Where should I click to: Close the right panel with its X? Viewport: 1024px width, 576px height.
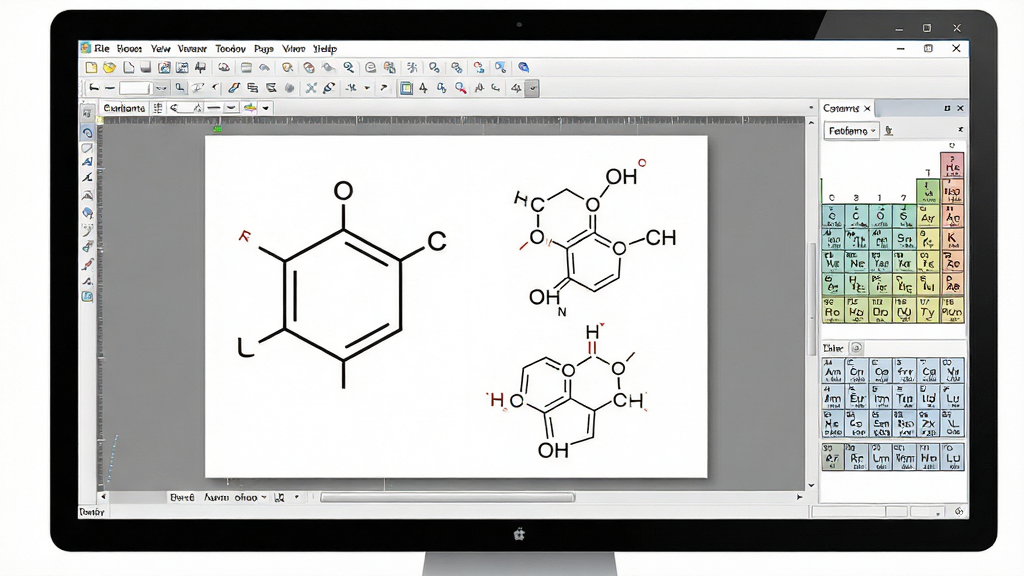pos(960,108)
